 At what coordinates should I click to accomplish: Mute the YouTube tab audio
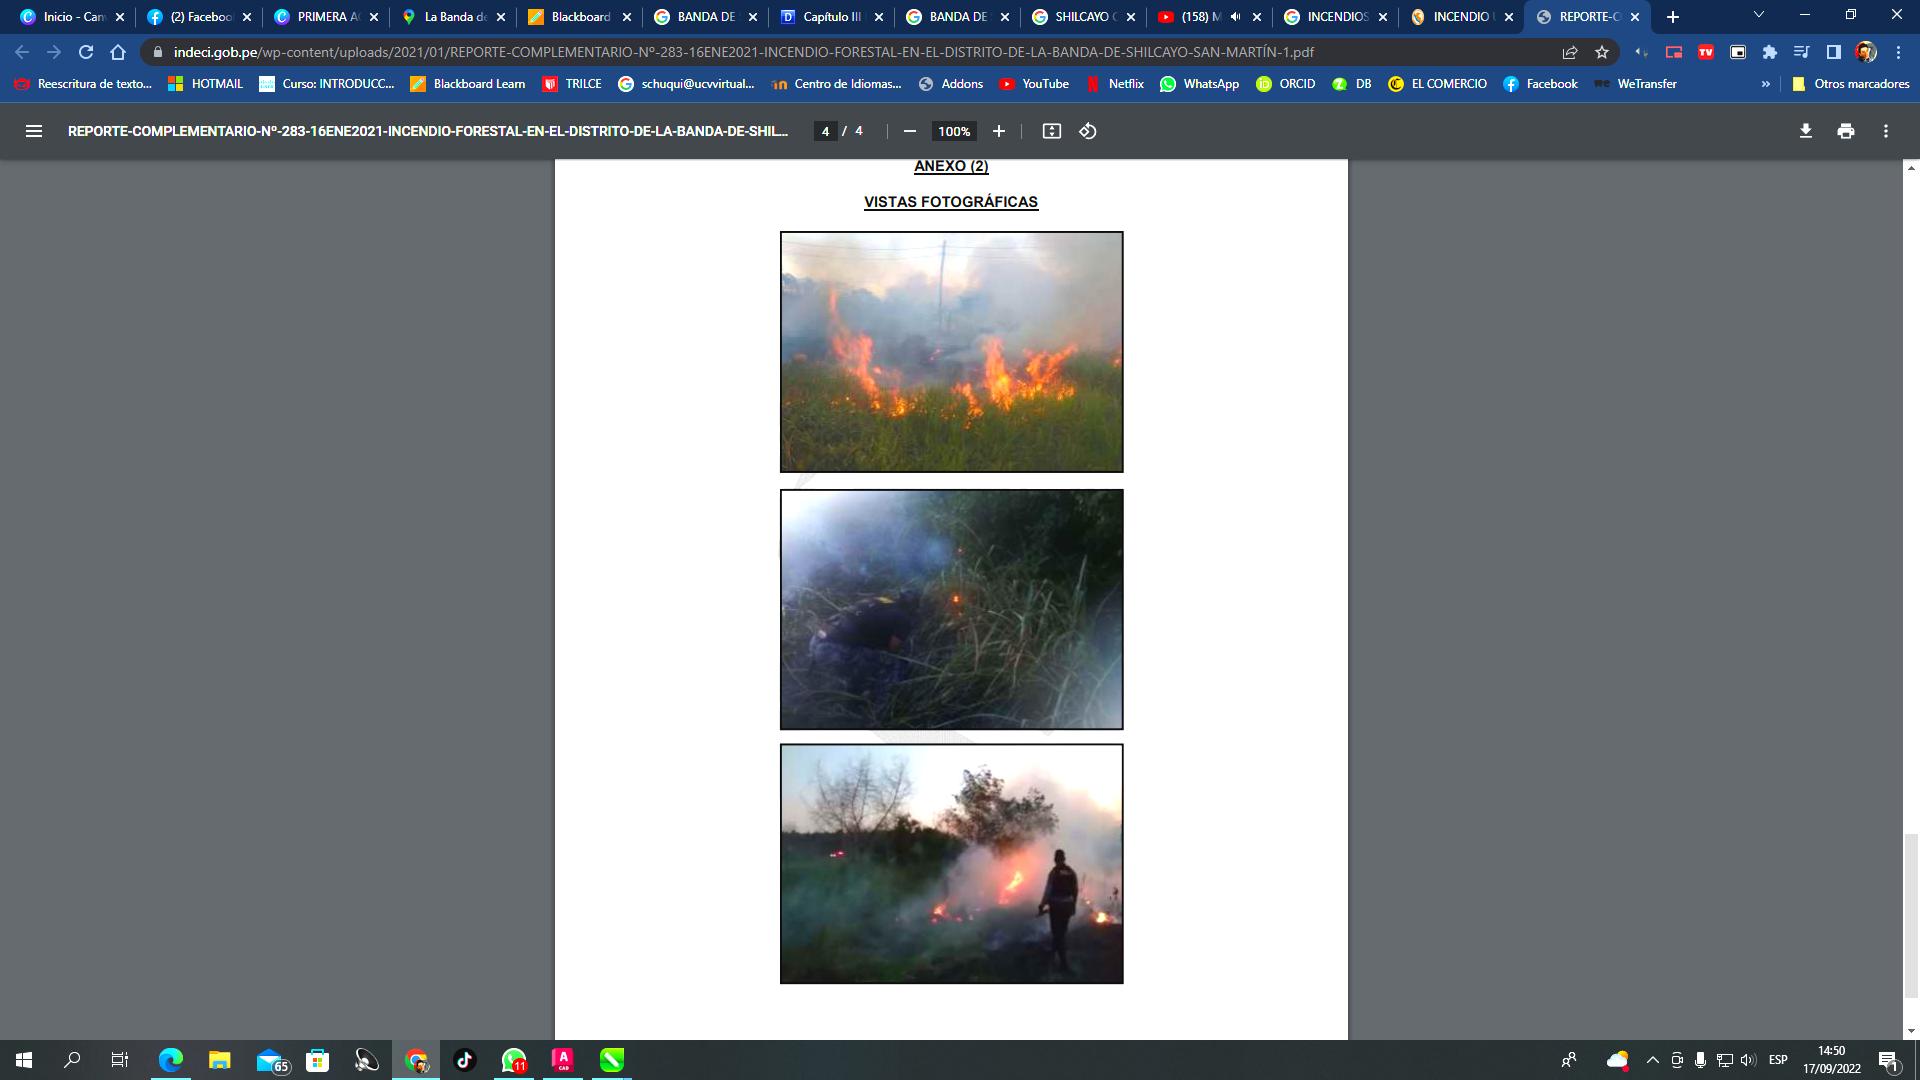(x=1236, y=17)
